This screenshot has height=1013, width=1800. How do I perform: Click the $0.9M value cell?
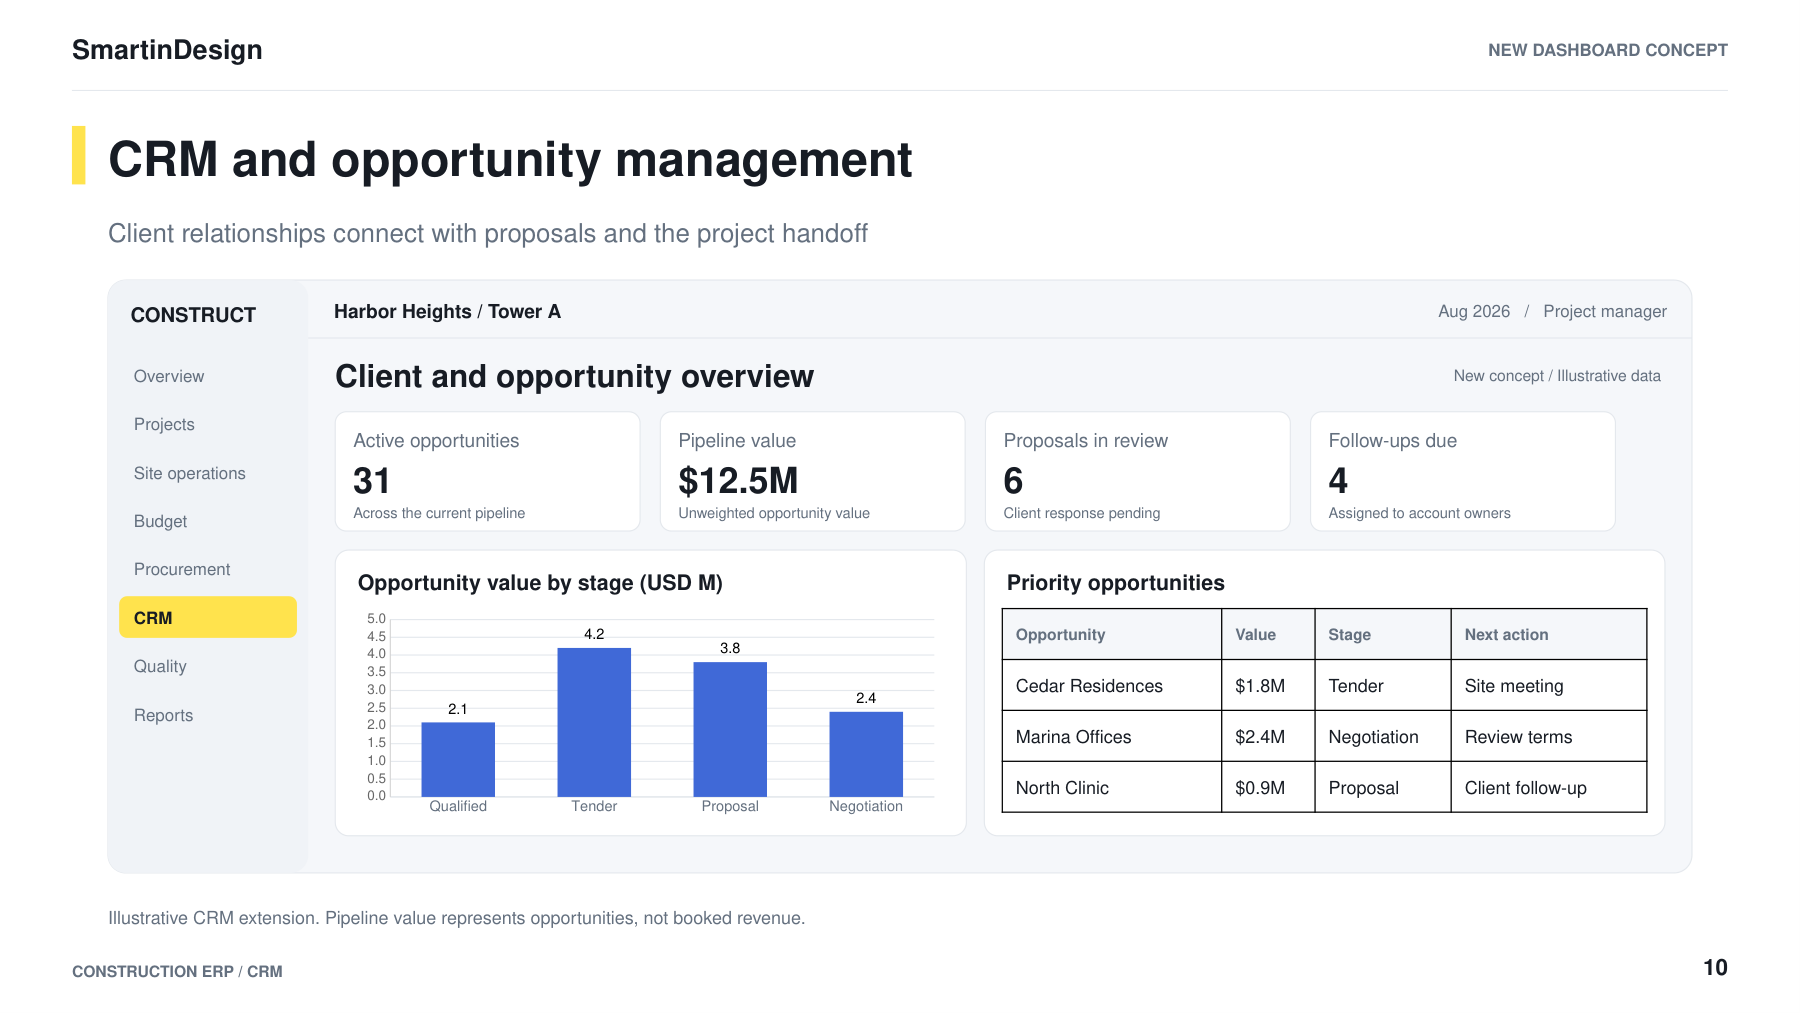coord(1268,787)
